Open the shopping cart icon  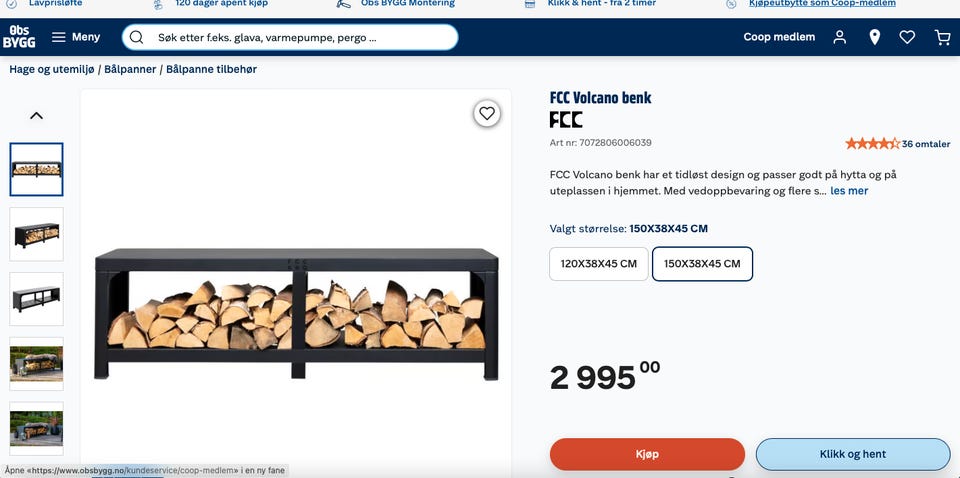click(942, 37)
